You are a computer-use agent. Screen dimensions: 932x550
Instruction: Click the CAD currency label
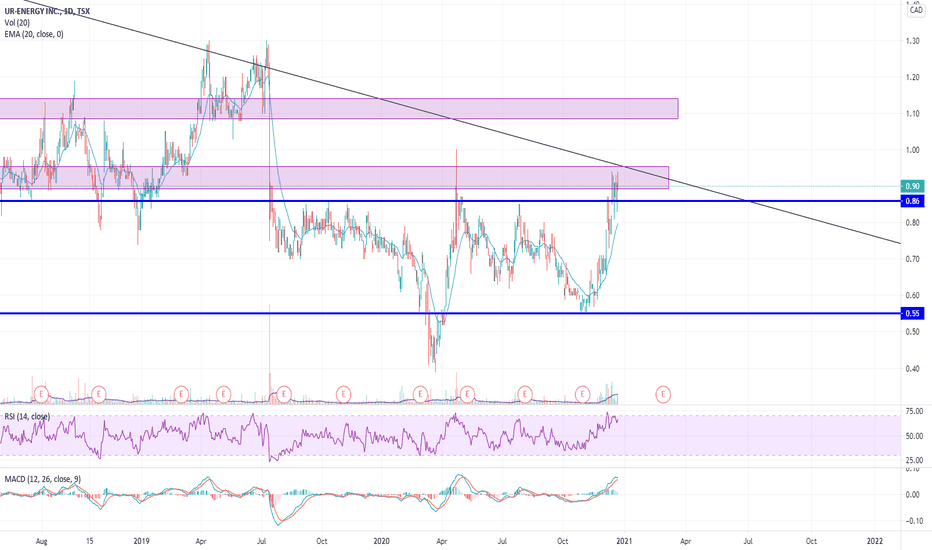click(x=916, y=10)
